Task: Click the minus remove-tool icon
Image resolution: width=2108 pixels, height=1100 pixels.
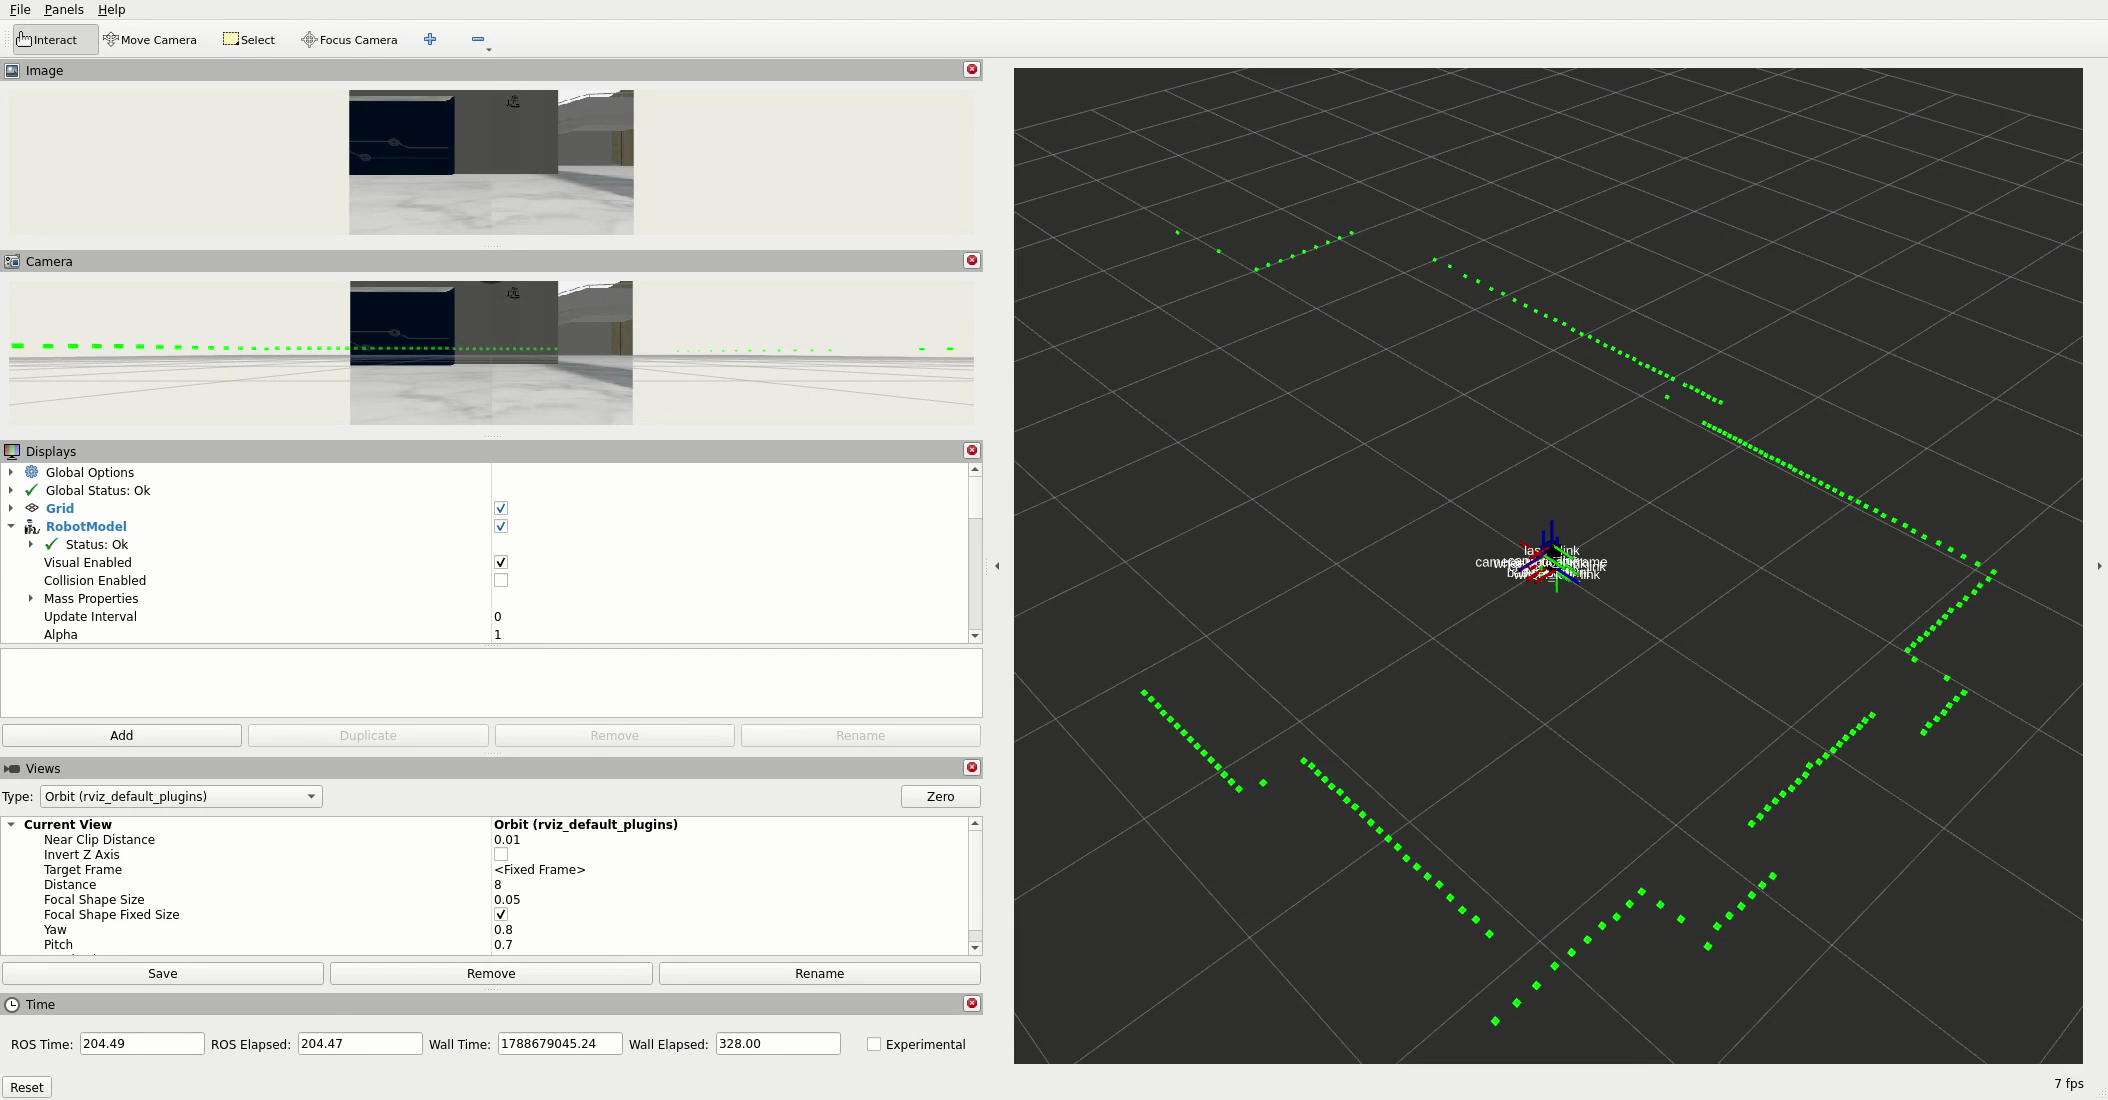Action: tap(478, 40)
